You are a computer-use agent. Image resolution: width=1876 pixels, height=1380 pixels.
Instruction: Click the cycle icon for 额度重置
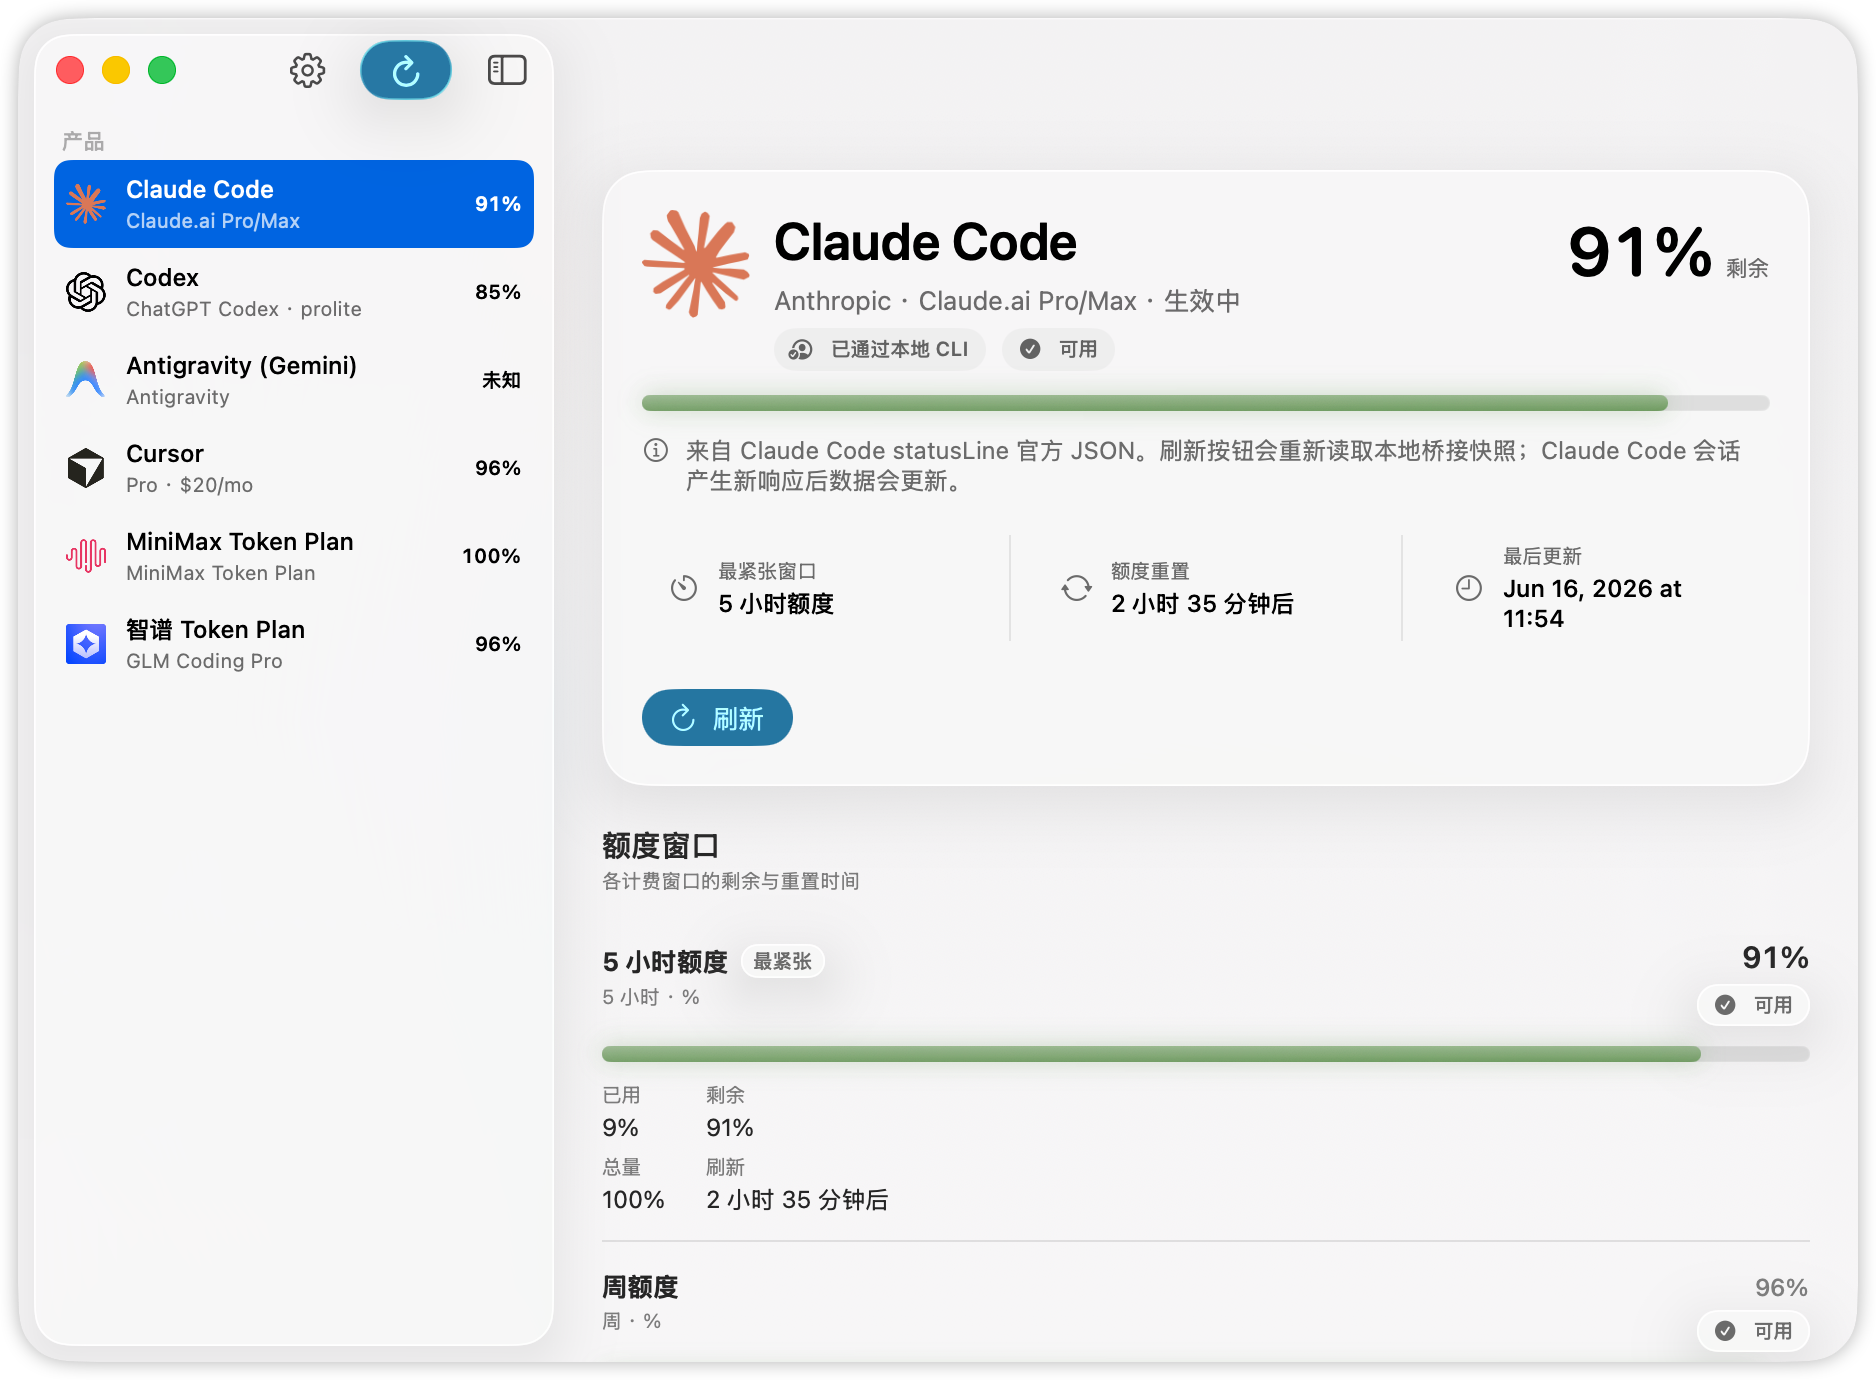[1076, 588]
